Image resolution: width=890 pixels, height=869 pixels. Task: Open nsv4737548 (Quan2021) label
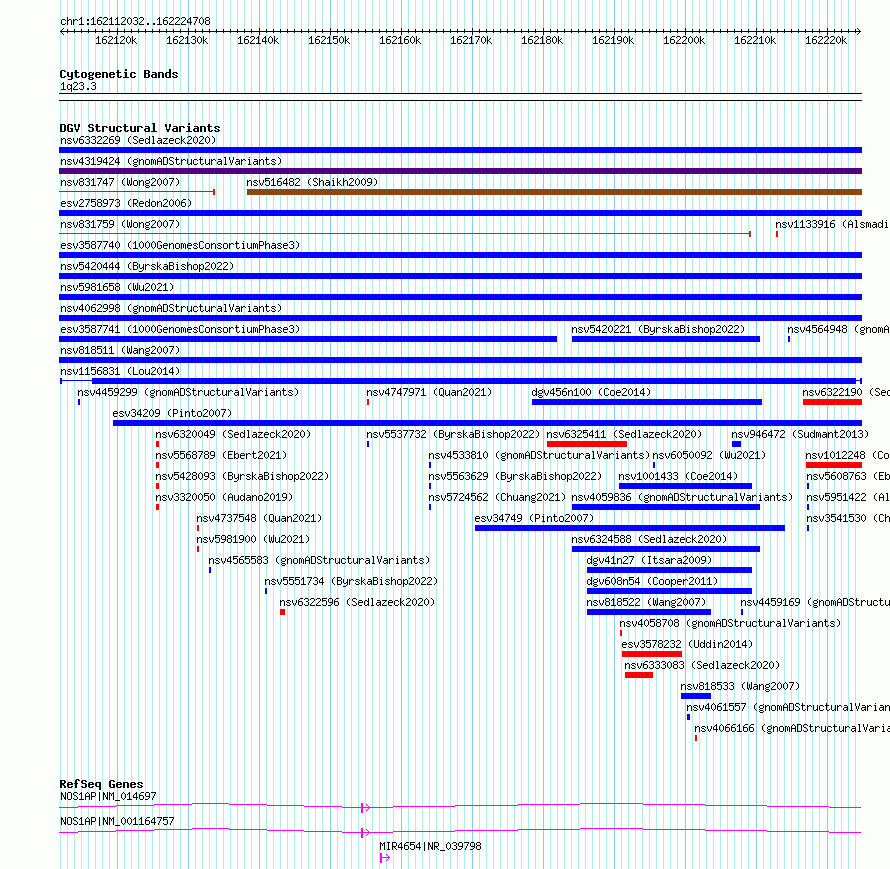coord(259,518)
